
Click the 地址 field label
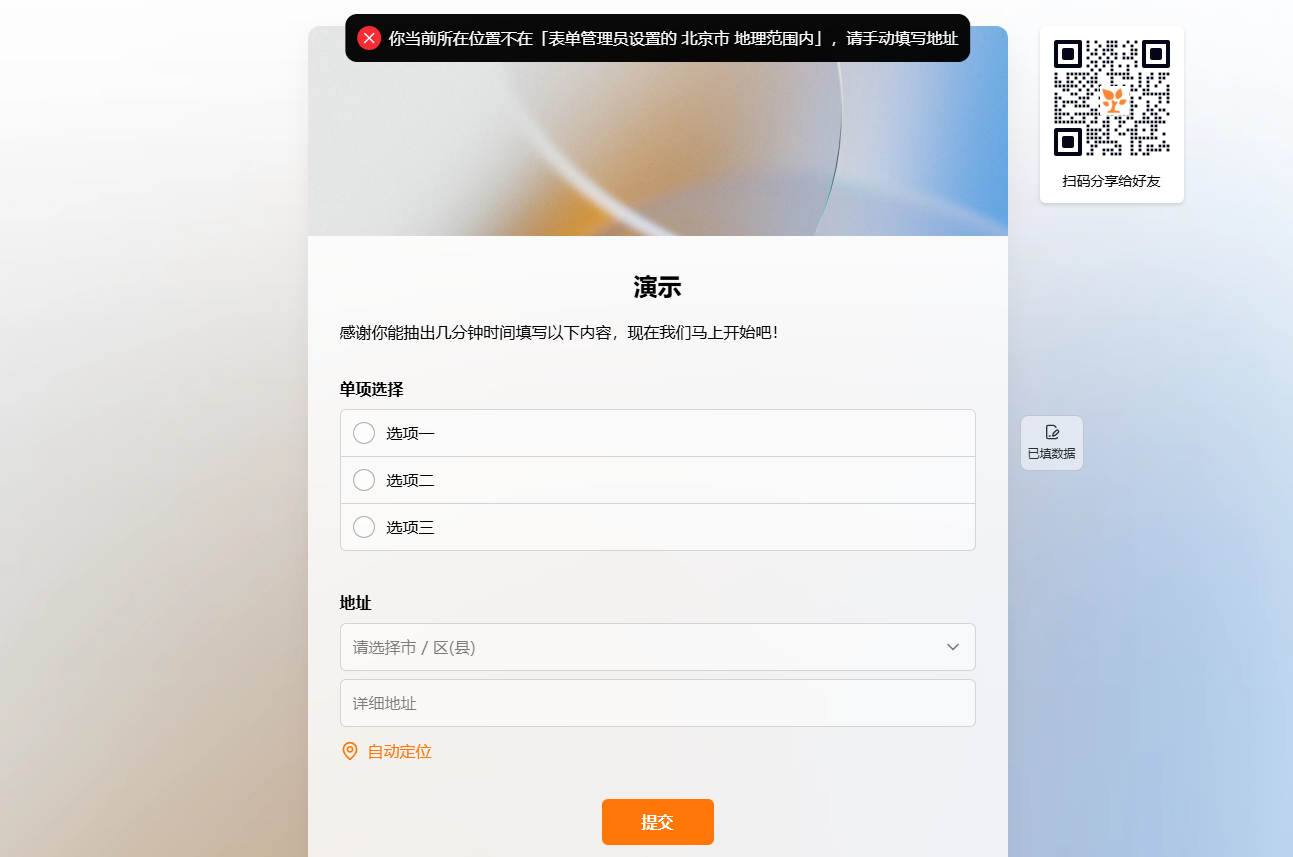(x=355, y=603)
